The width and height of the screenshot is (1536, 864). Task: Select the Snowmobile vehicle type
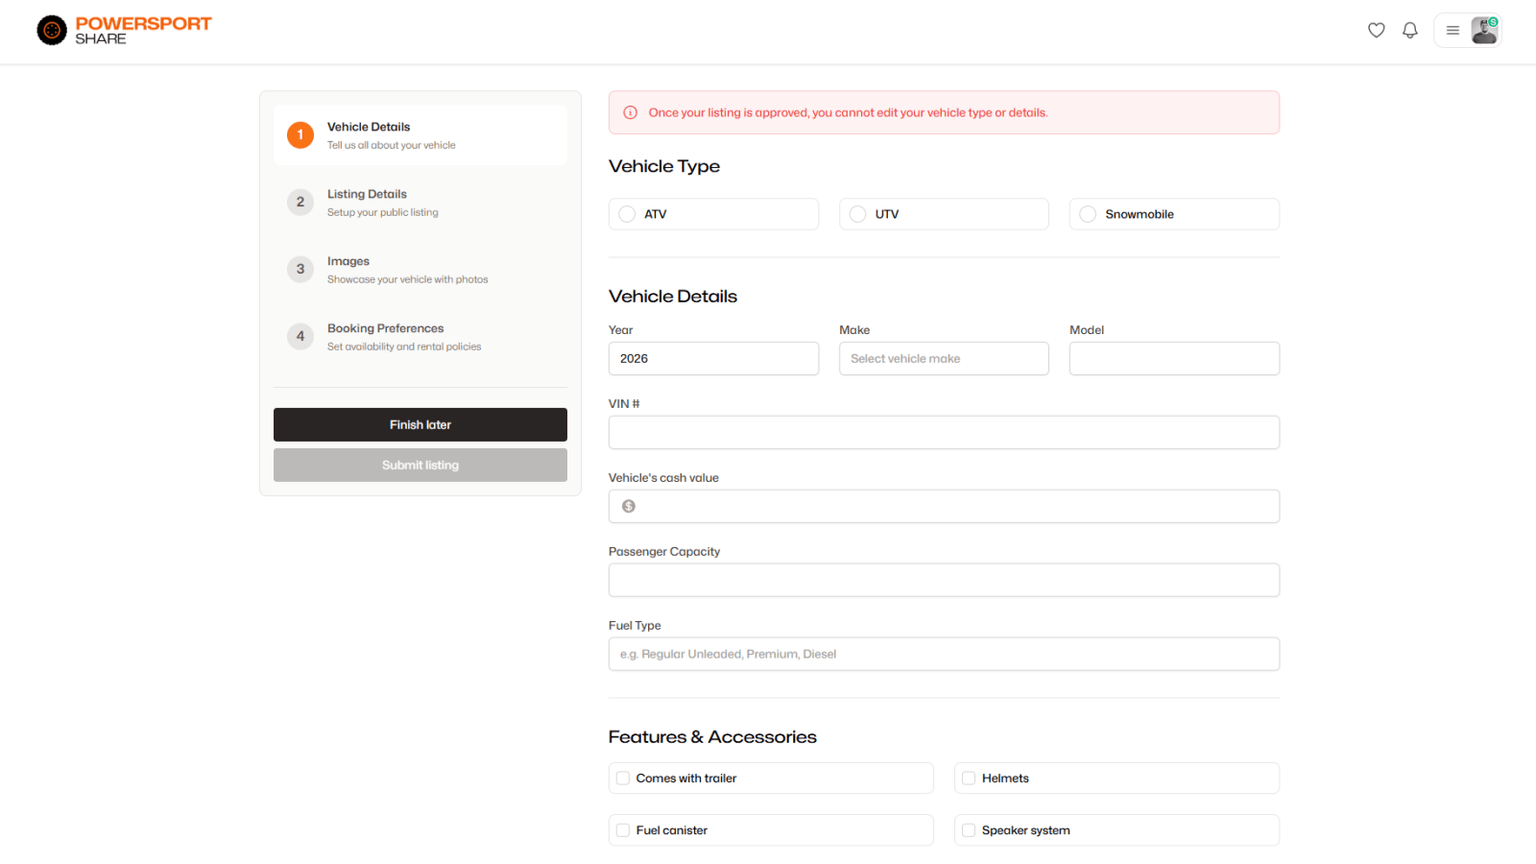pos(1087,213)
